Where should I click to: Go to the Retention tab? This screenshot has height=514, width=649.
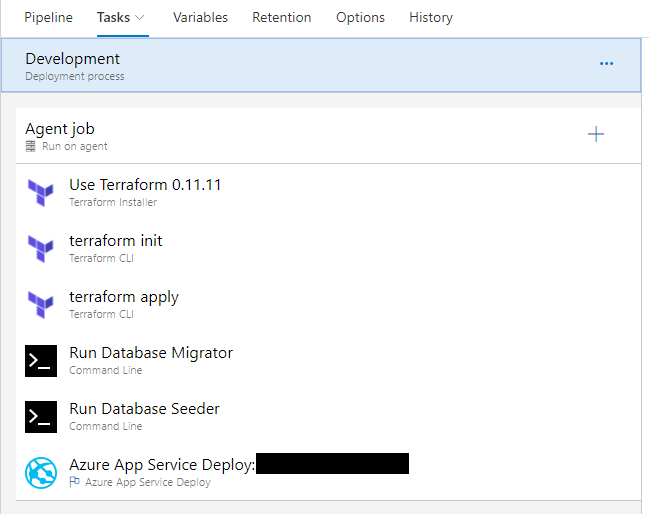[281, 18]
